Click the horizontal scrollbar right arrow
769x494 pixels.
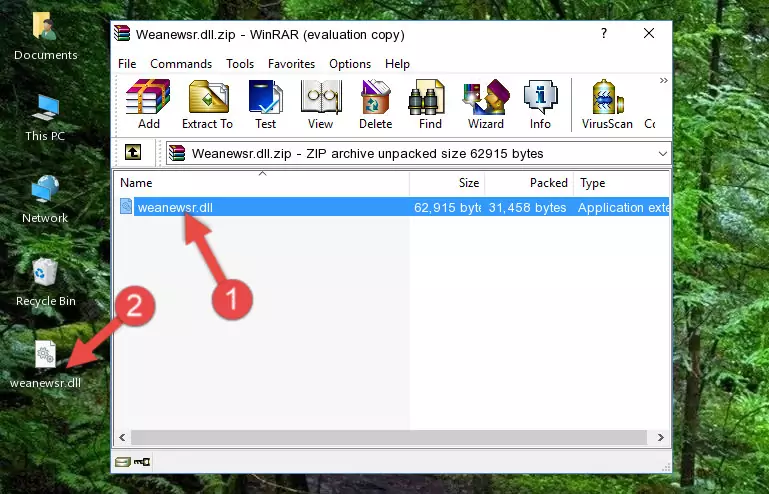[x=661, y=437]
